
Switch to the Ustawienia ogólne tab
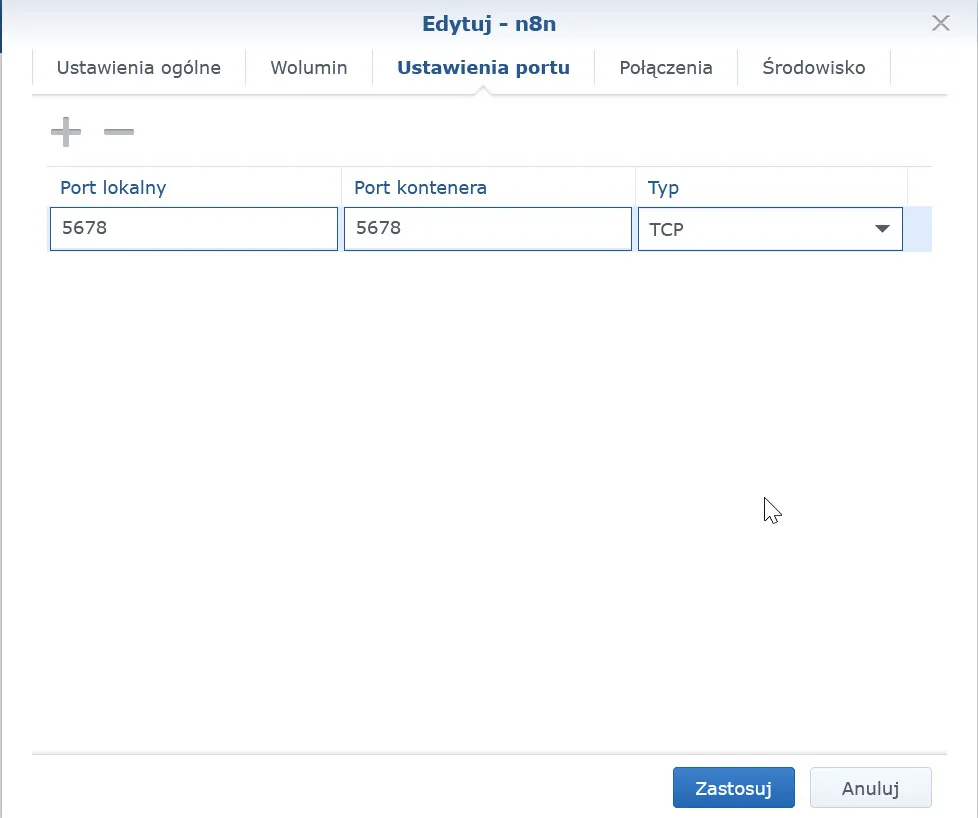pos(138,68)
